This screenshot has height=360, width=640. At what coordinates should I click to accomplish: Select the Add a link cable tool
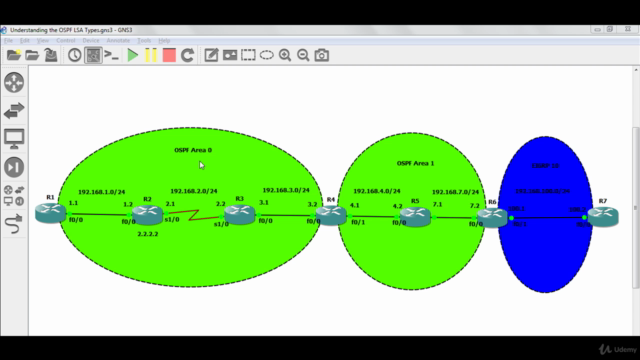click(x=14, y=224)
